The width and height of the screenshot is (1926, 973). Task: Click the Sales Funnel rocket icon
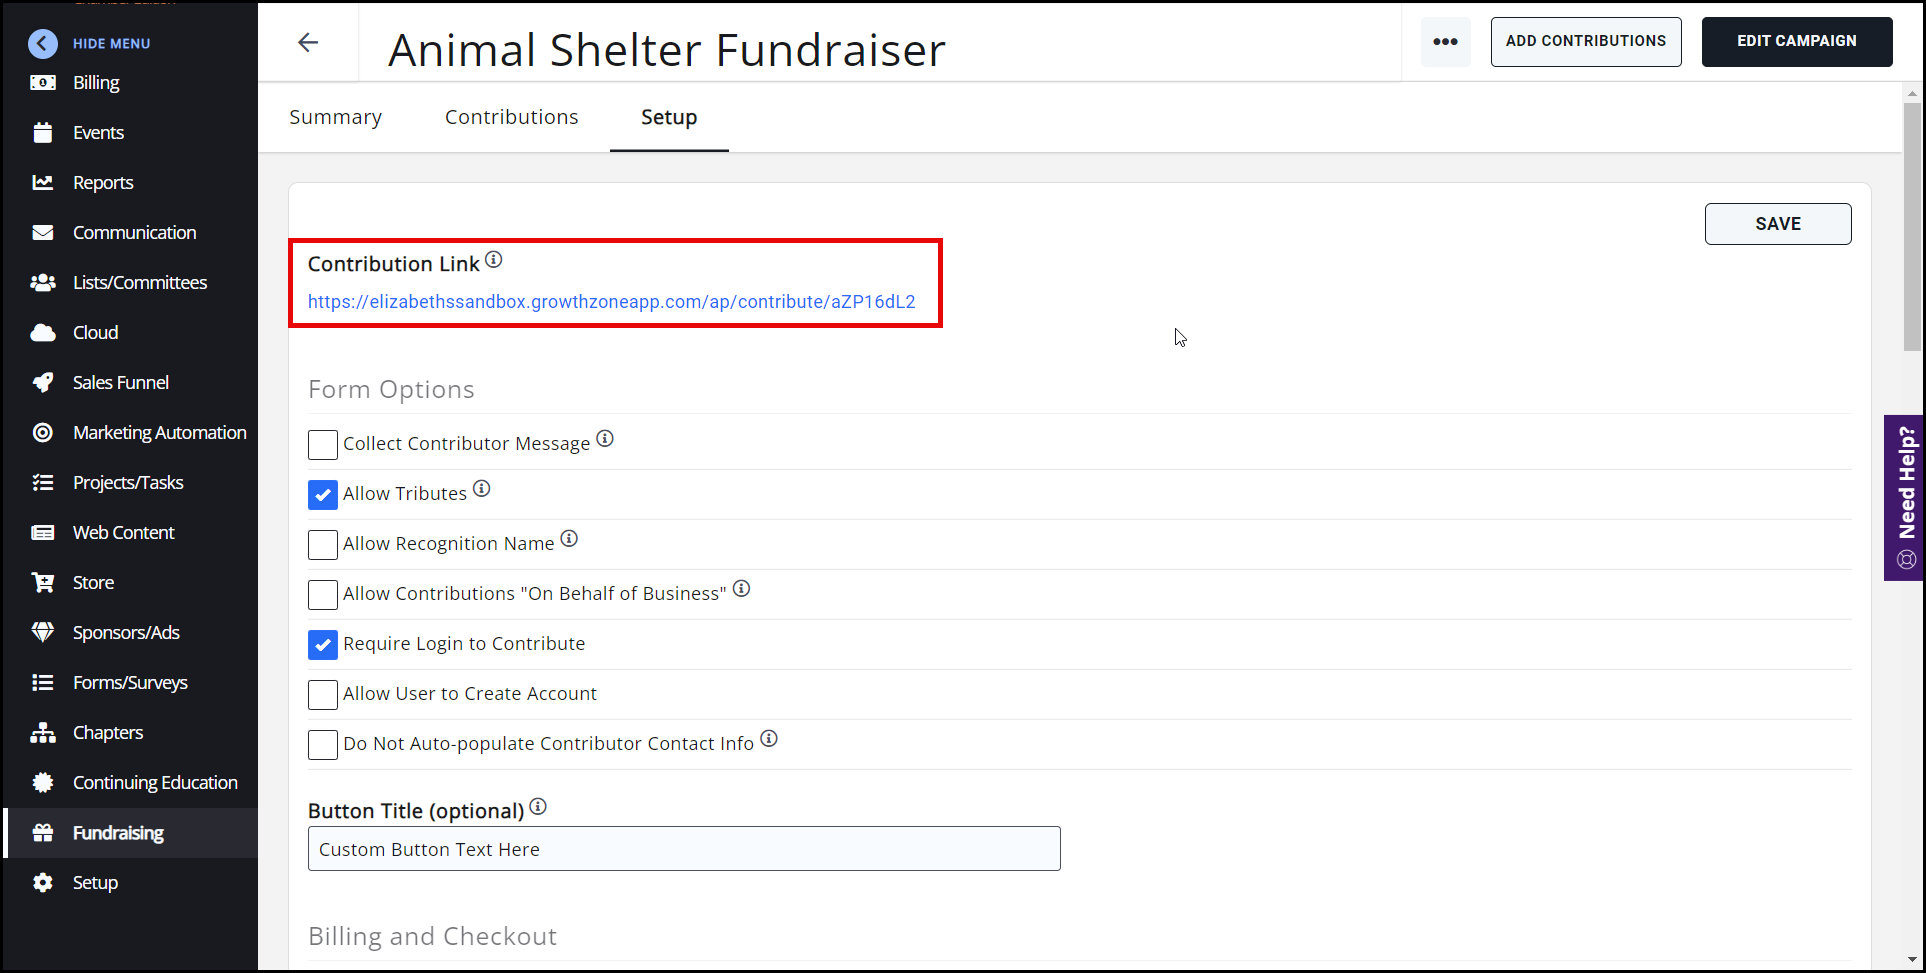(x=43, y=383)
